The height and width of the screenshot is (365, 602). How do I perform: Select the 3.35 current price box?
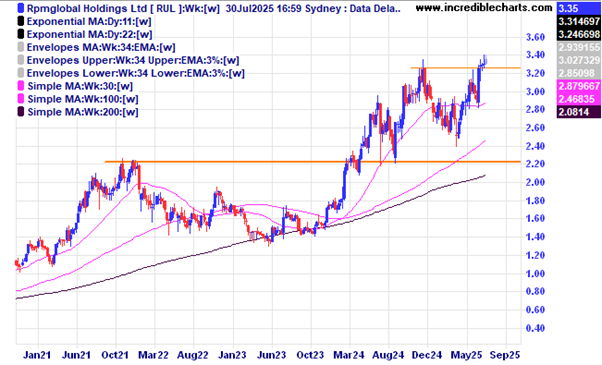pyautogui.click(x=579, y=8)
